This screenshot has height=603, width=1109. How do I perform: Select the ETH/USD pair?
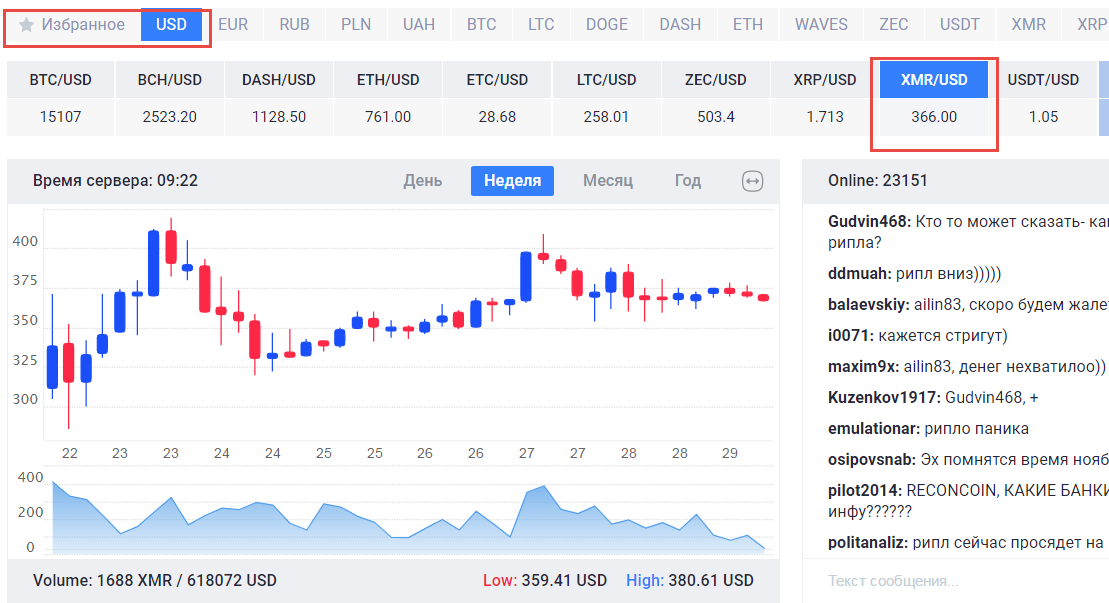pyautogui.click(x=388, y=80)
